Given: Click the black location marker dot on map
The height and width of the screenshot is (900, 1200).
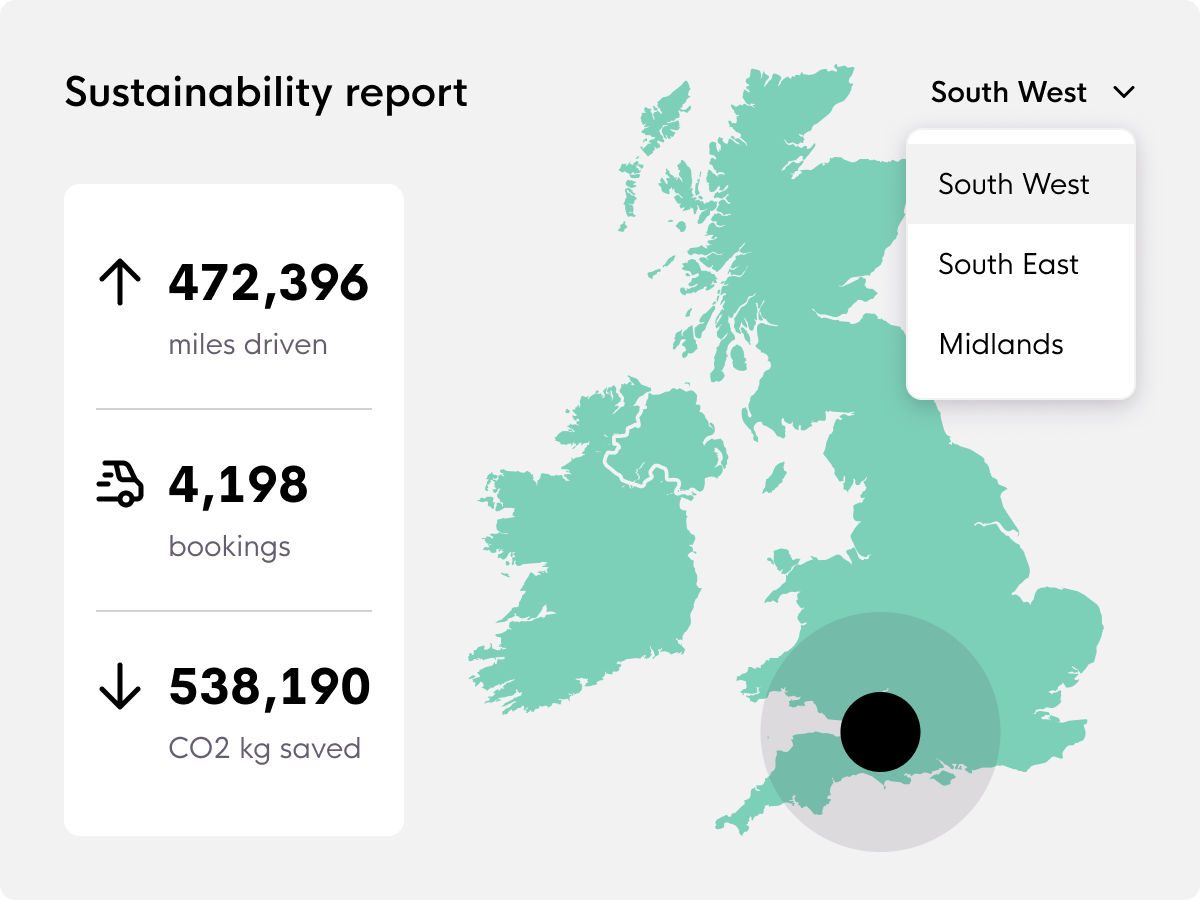Looking at the screenshot, I should 880,731.
